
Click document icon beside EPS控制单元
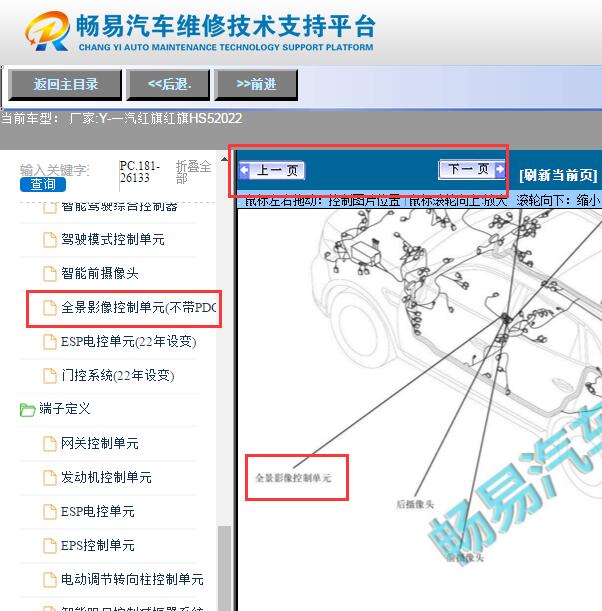49,546
